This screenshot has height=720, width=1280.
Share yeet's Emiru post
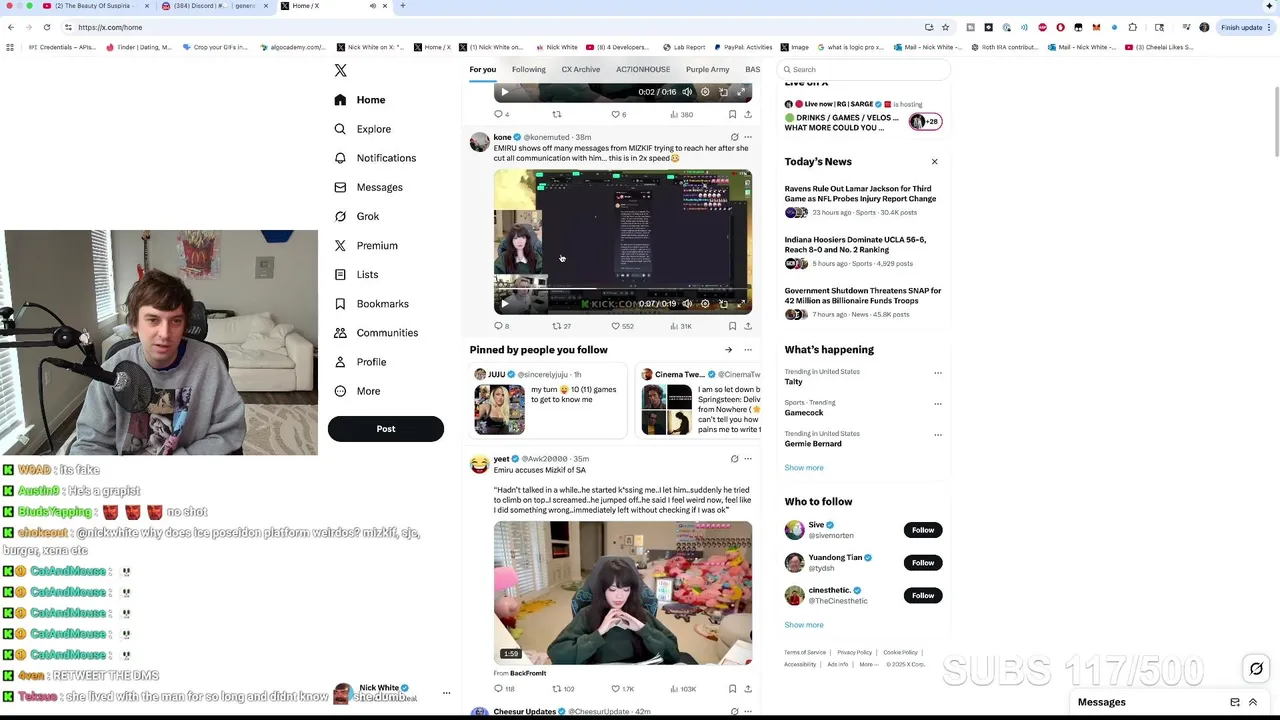tap(747, 689)
